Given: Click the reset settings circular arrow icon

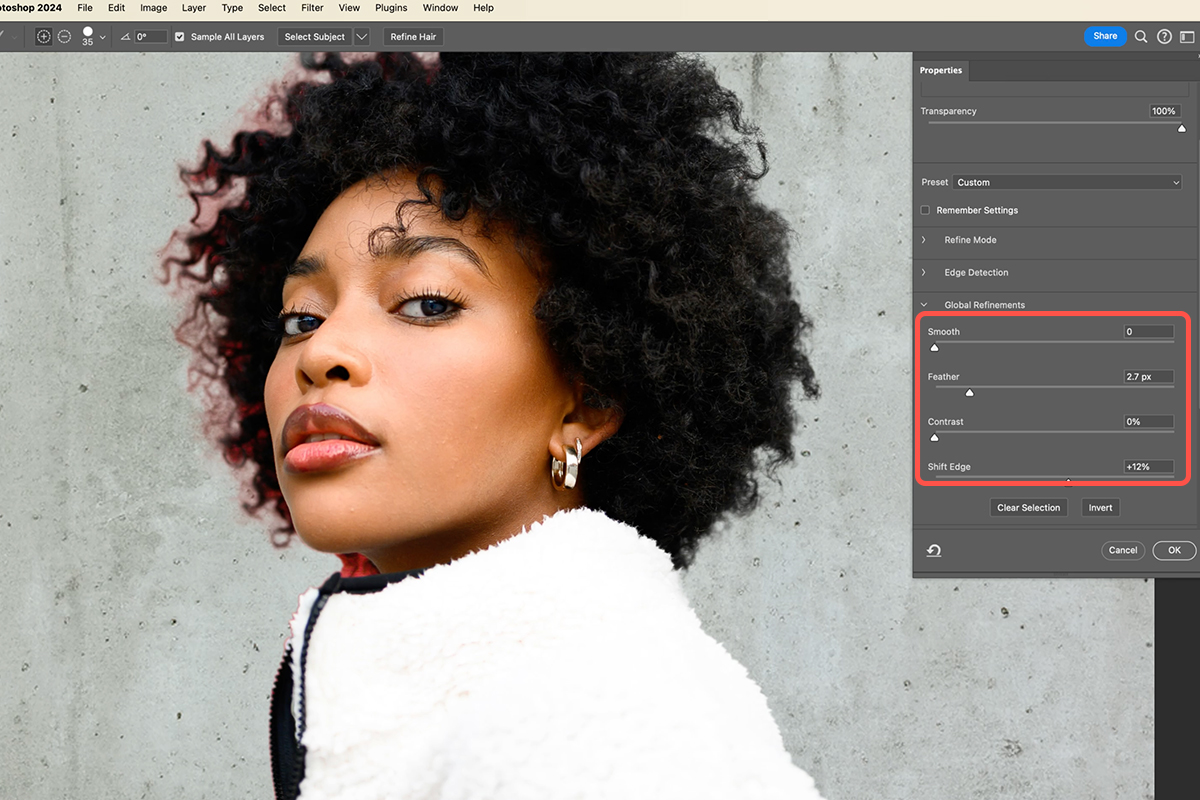Looking at the screenshot, I should point(933,549).
